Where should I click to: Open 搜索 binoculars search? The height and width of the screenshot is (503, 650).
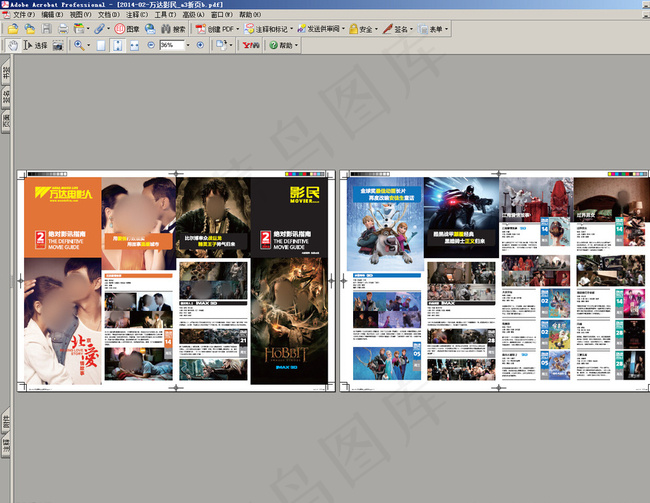tap(173, 29)
